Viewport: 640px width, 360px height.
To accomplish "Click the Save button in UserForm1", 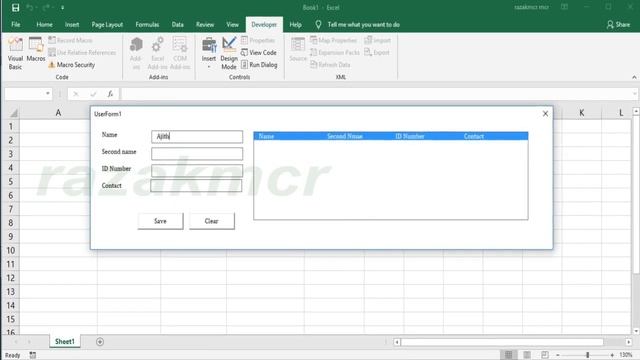I will click(x=160, y=221).
